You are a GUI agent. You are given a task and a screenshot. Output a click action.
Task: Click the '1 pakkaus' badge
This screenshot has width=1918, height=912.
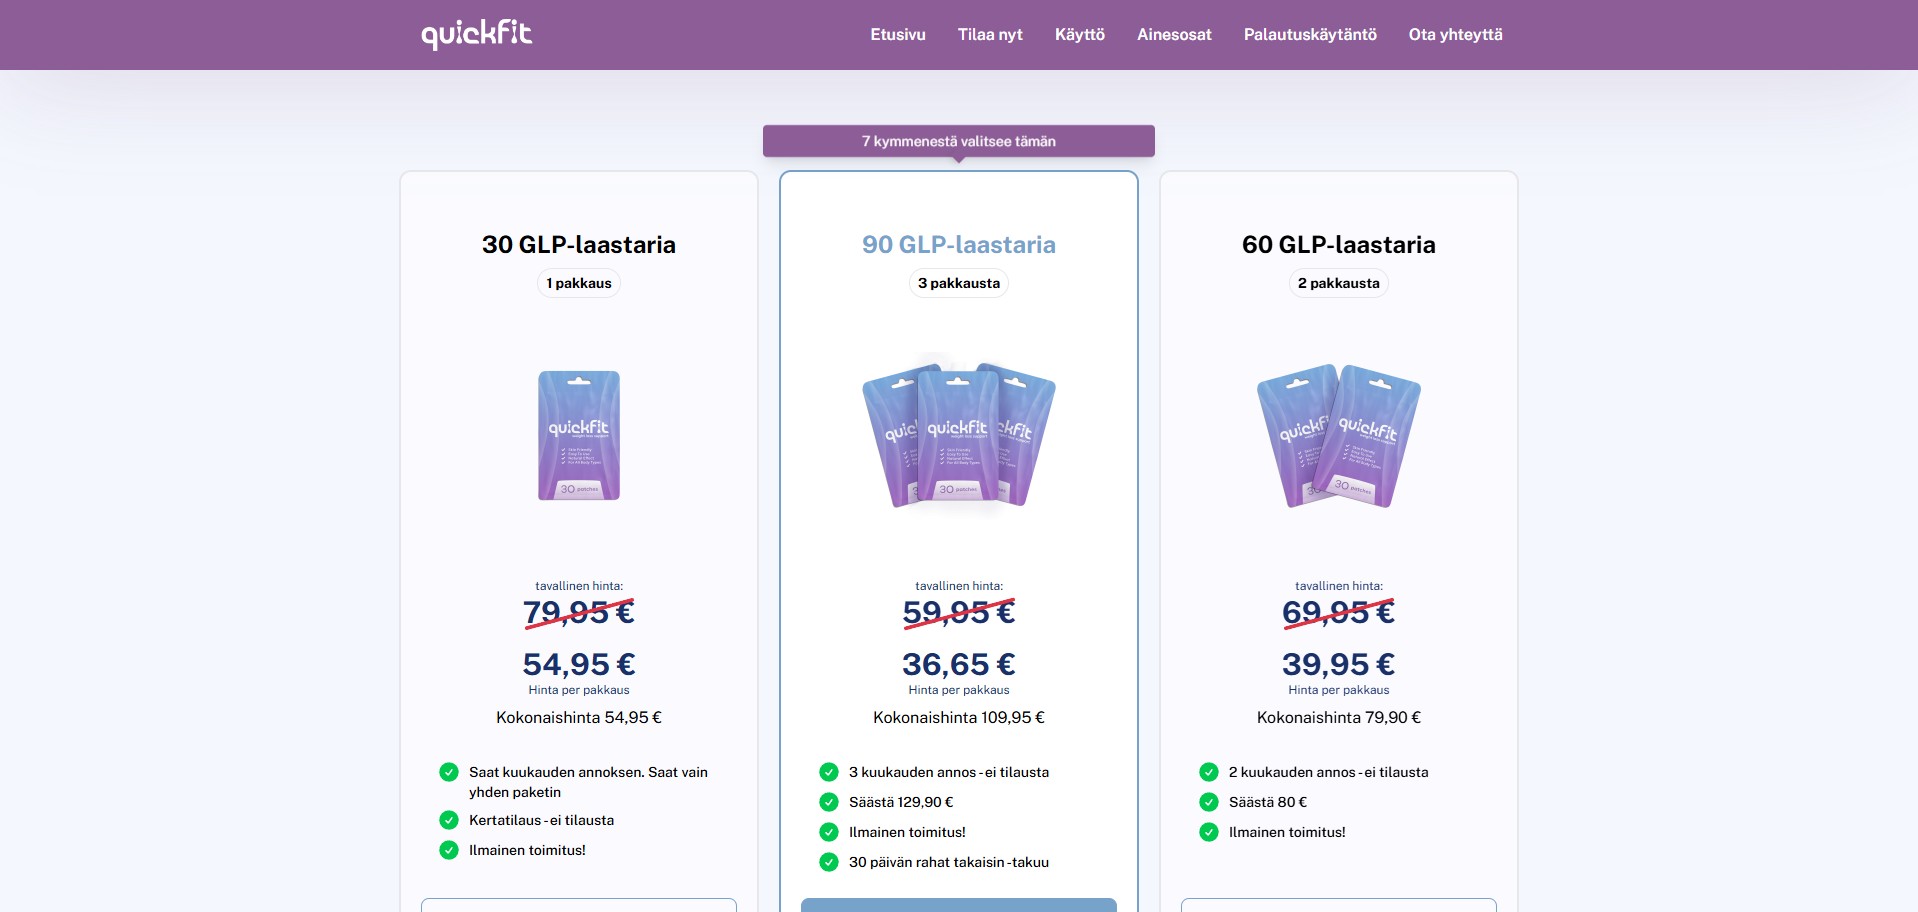tap(579, 283)
